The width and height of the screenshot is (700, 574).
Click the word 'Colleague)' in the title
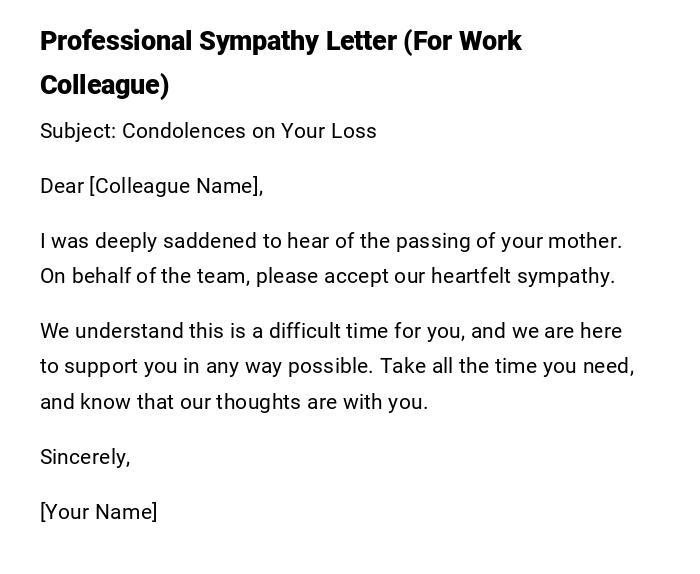coord(104,85)
